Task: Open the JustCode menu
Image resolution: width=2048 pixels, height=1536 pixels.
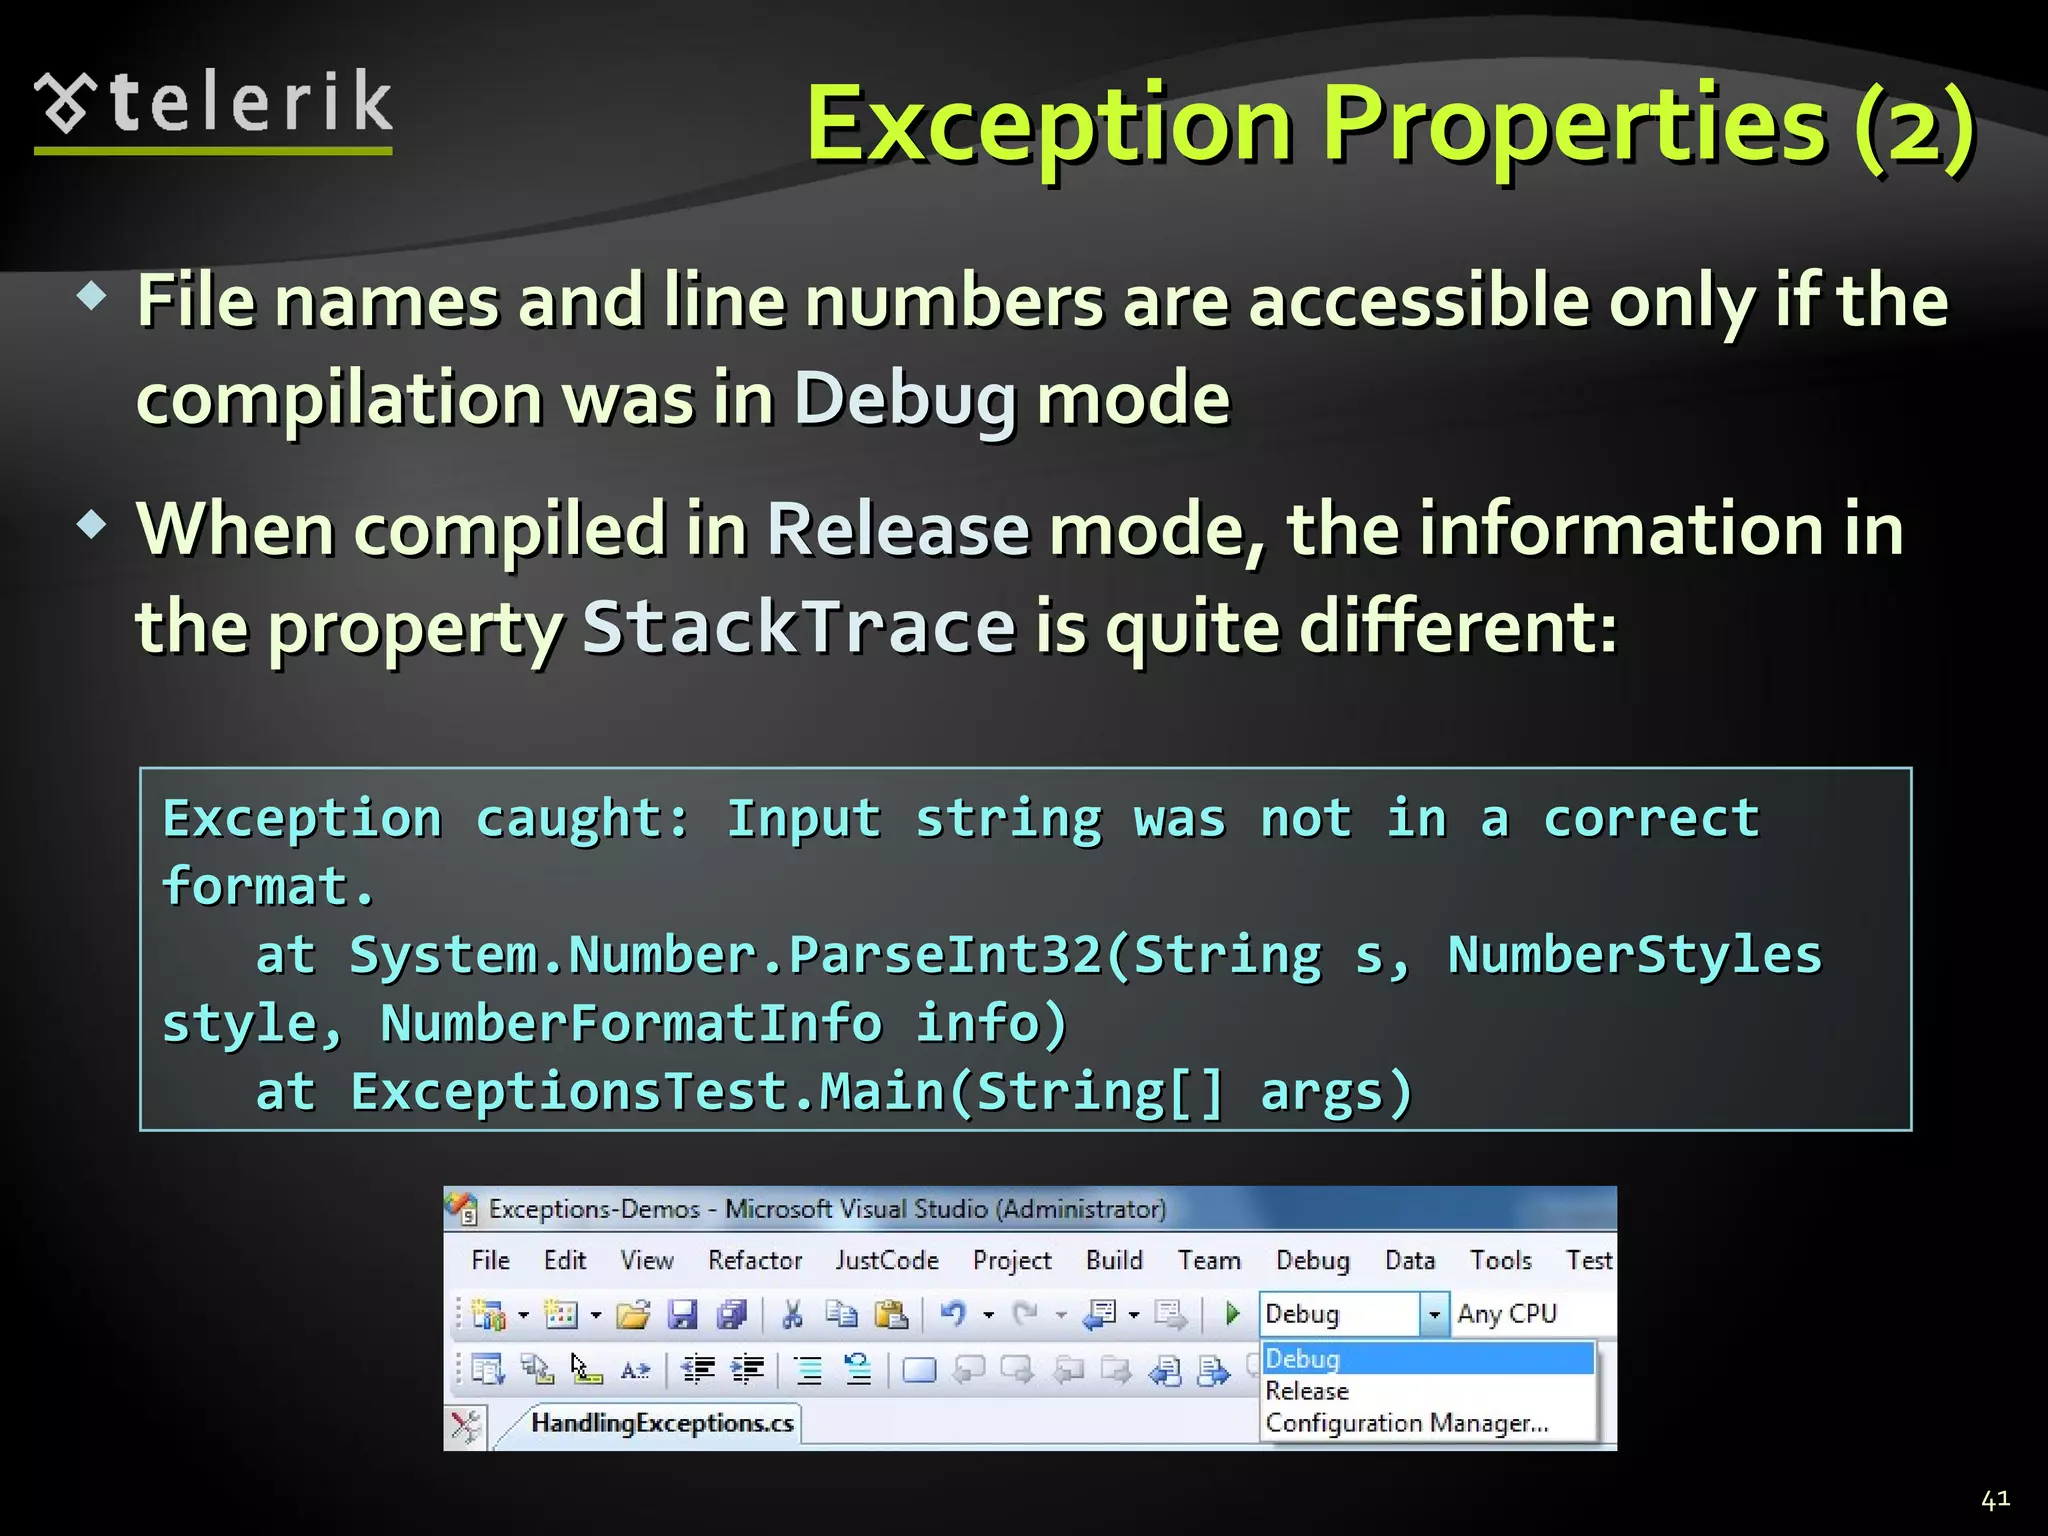Action: coord(886,1260)
